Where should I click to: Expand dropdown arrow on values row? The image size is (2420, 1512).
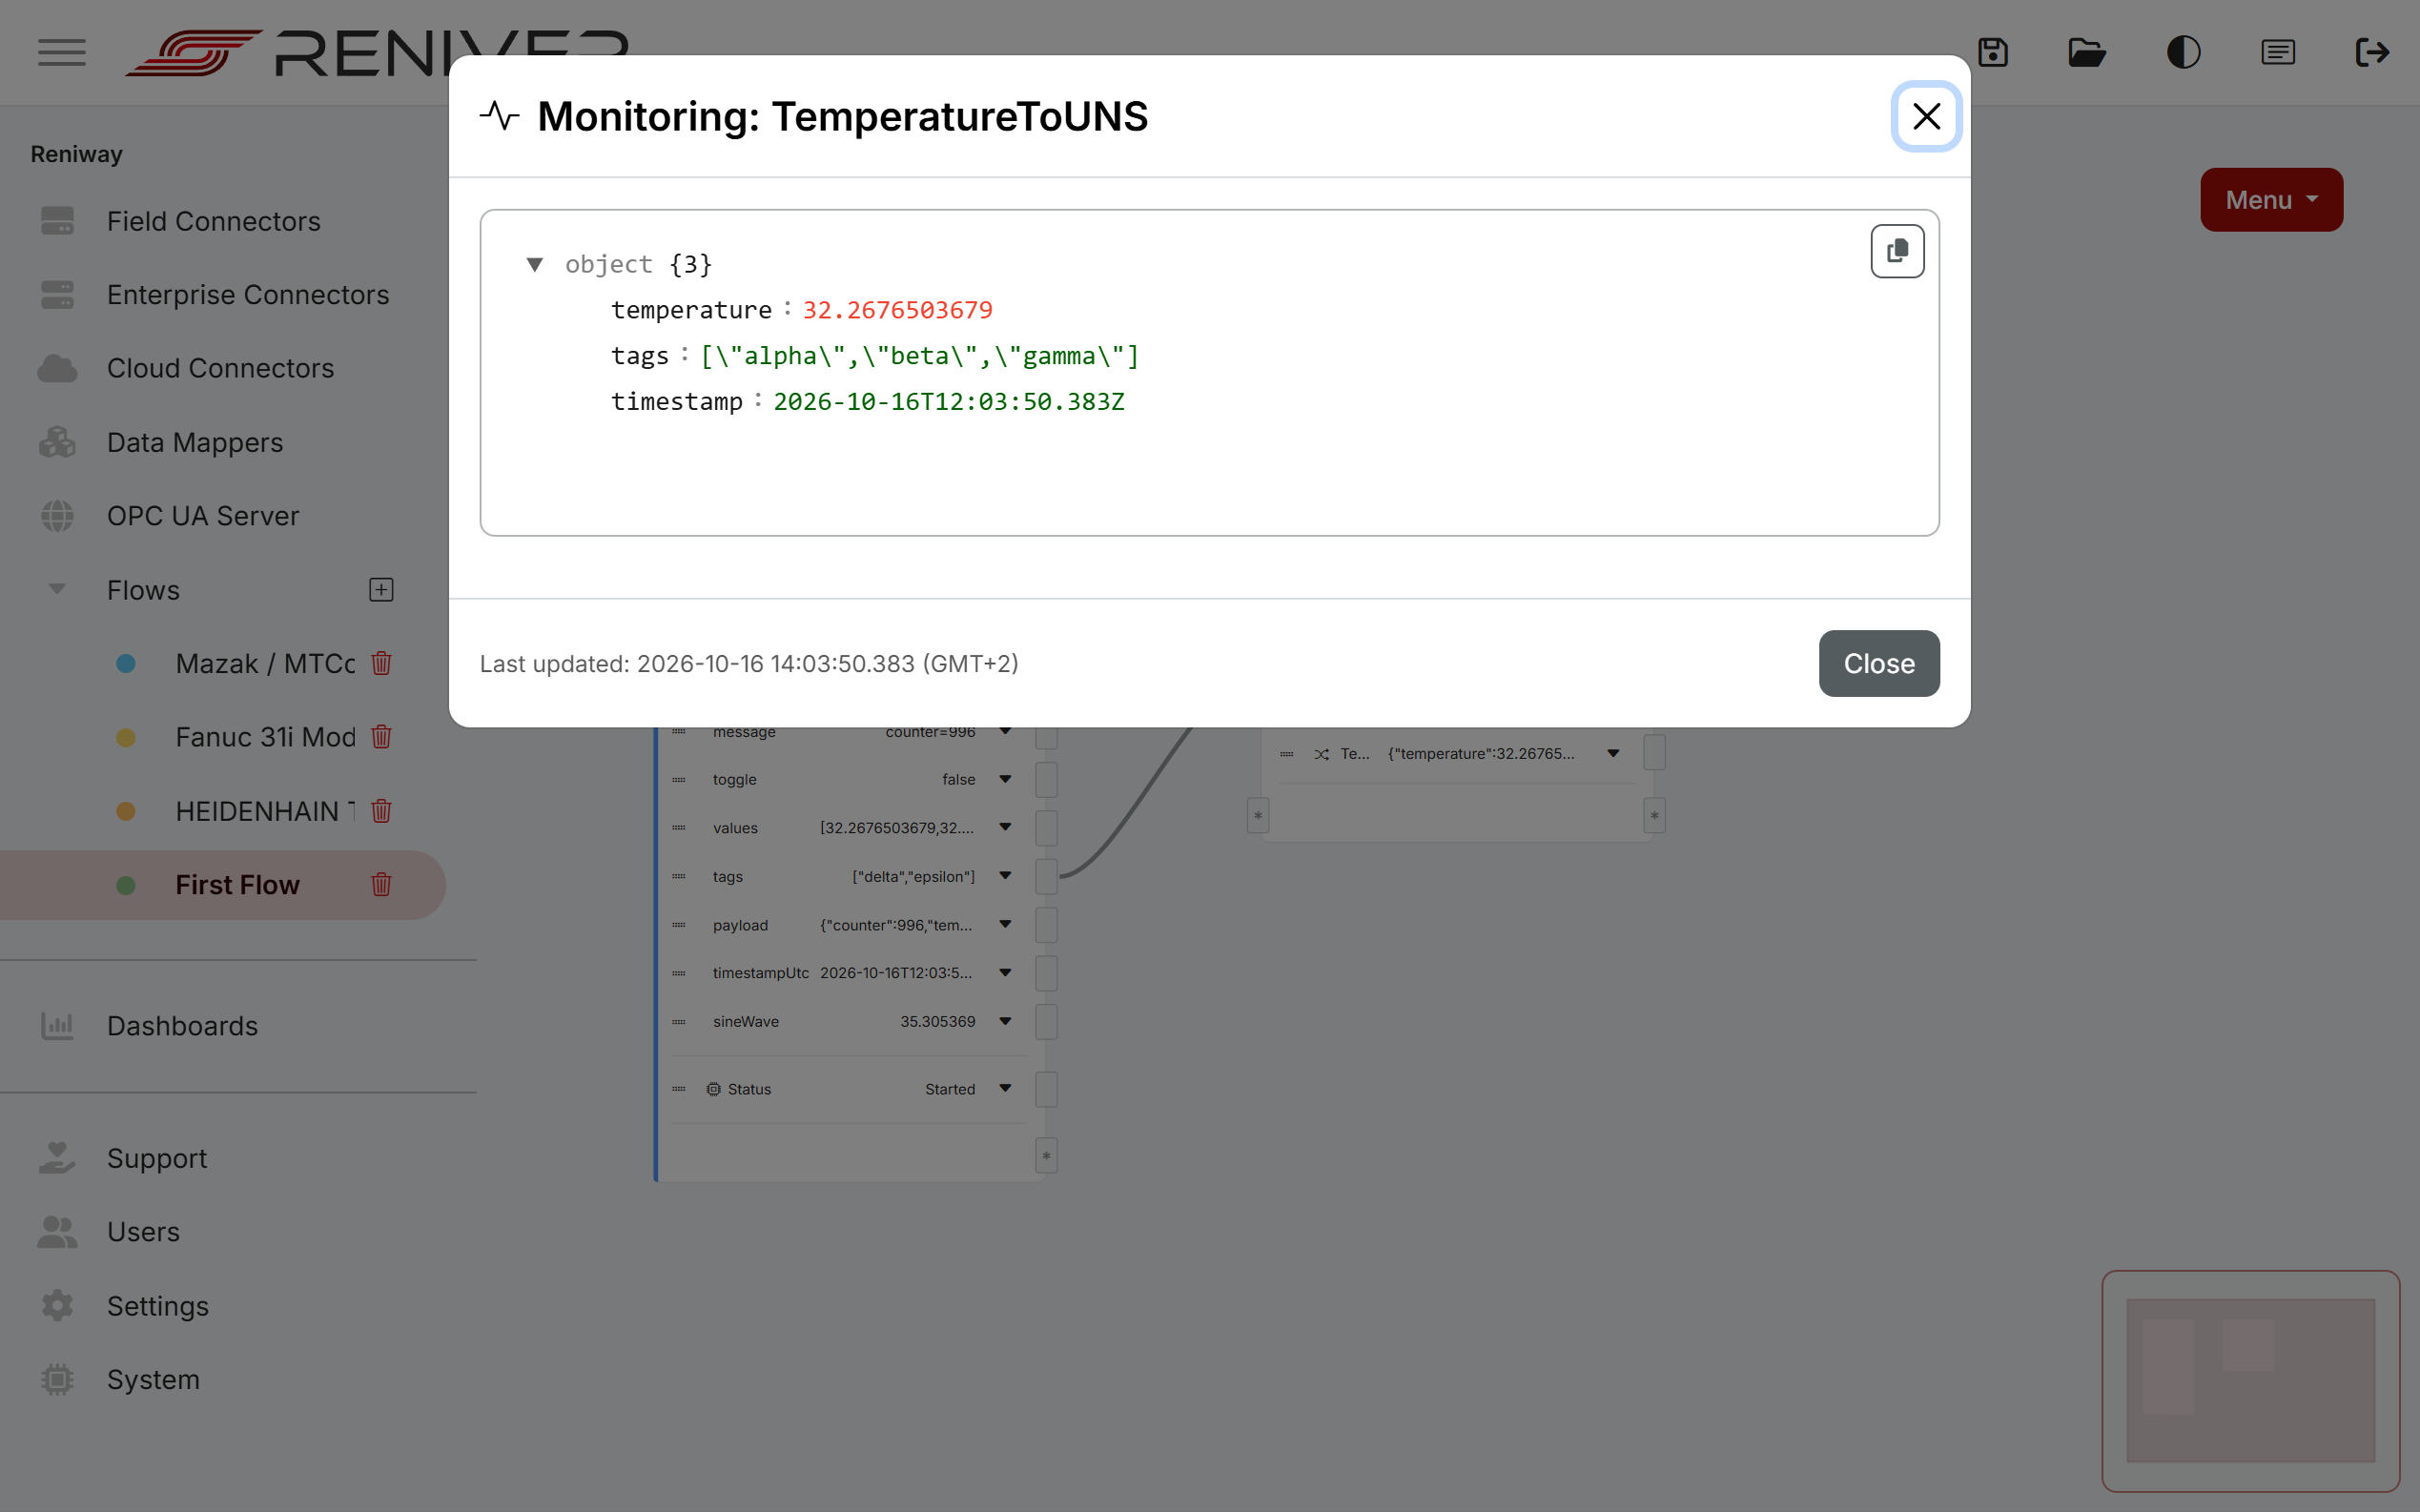(1005, 827)
